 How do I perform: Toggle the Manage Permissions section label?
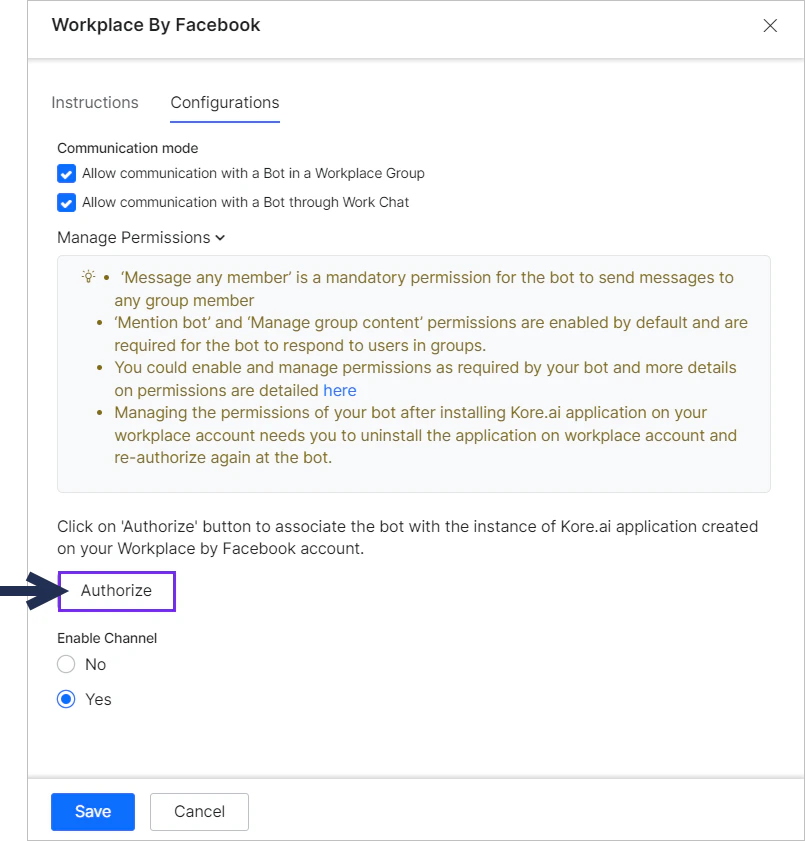pos(134,238)
